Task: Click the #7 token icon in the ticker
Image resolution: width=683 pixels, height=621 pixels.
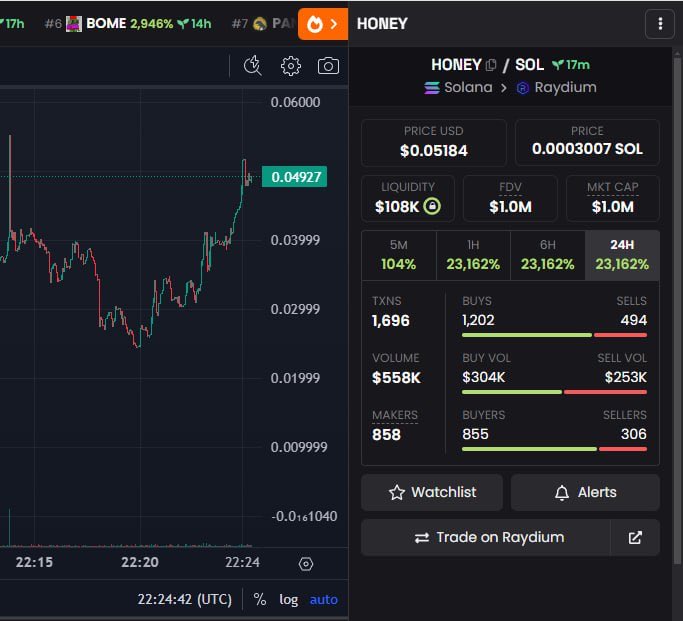Action: [260, 24]
